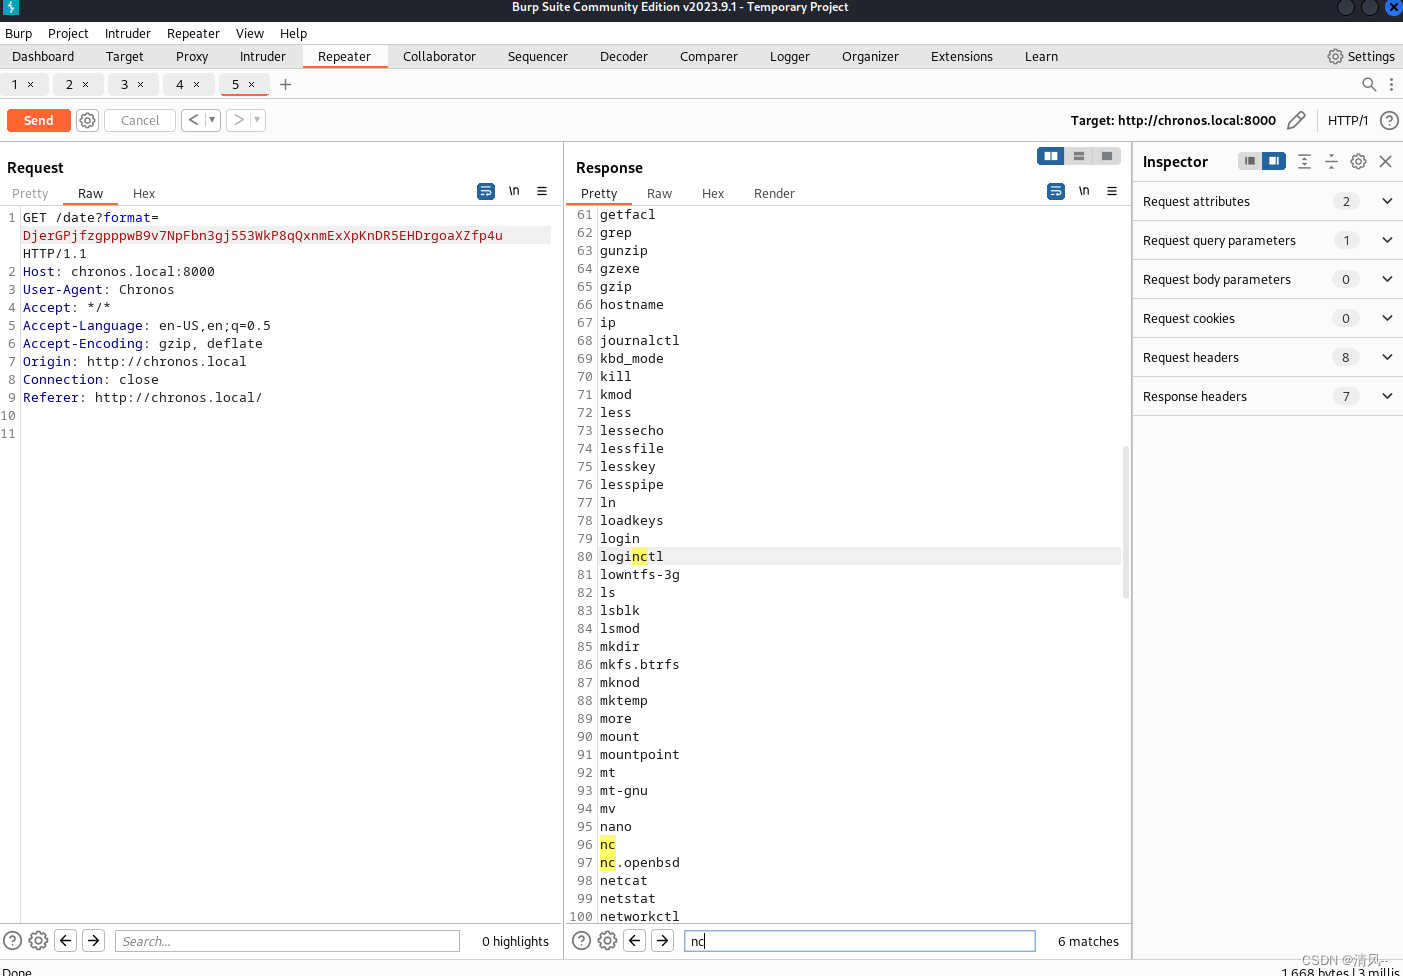Switch to side-by-side layout view
The image size is (1403, 976).
[x=1050, y=156]
